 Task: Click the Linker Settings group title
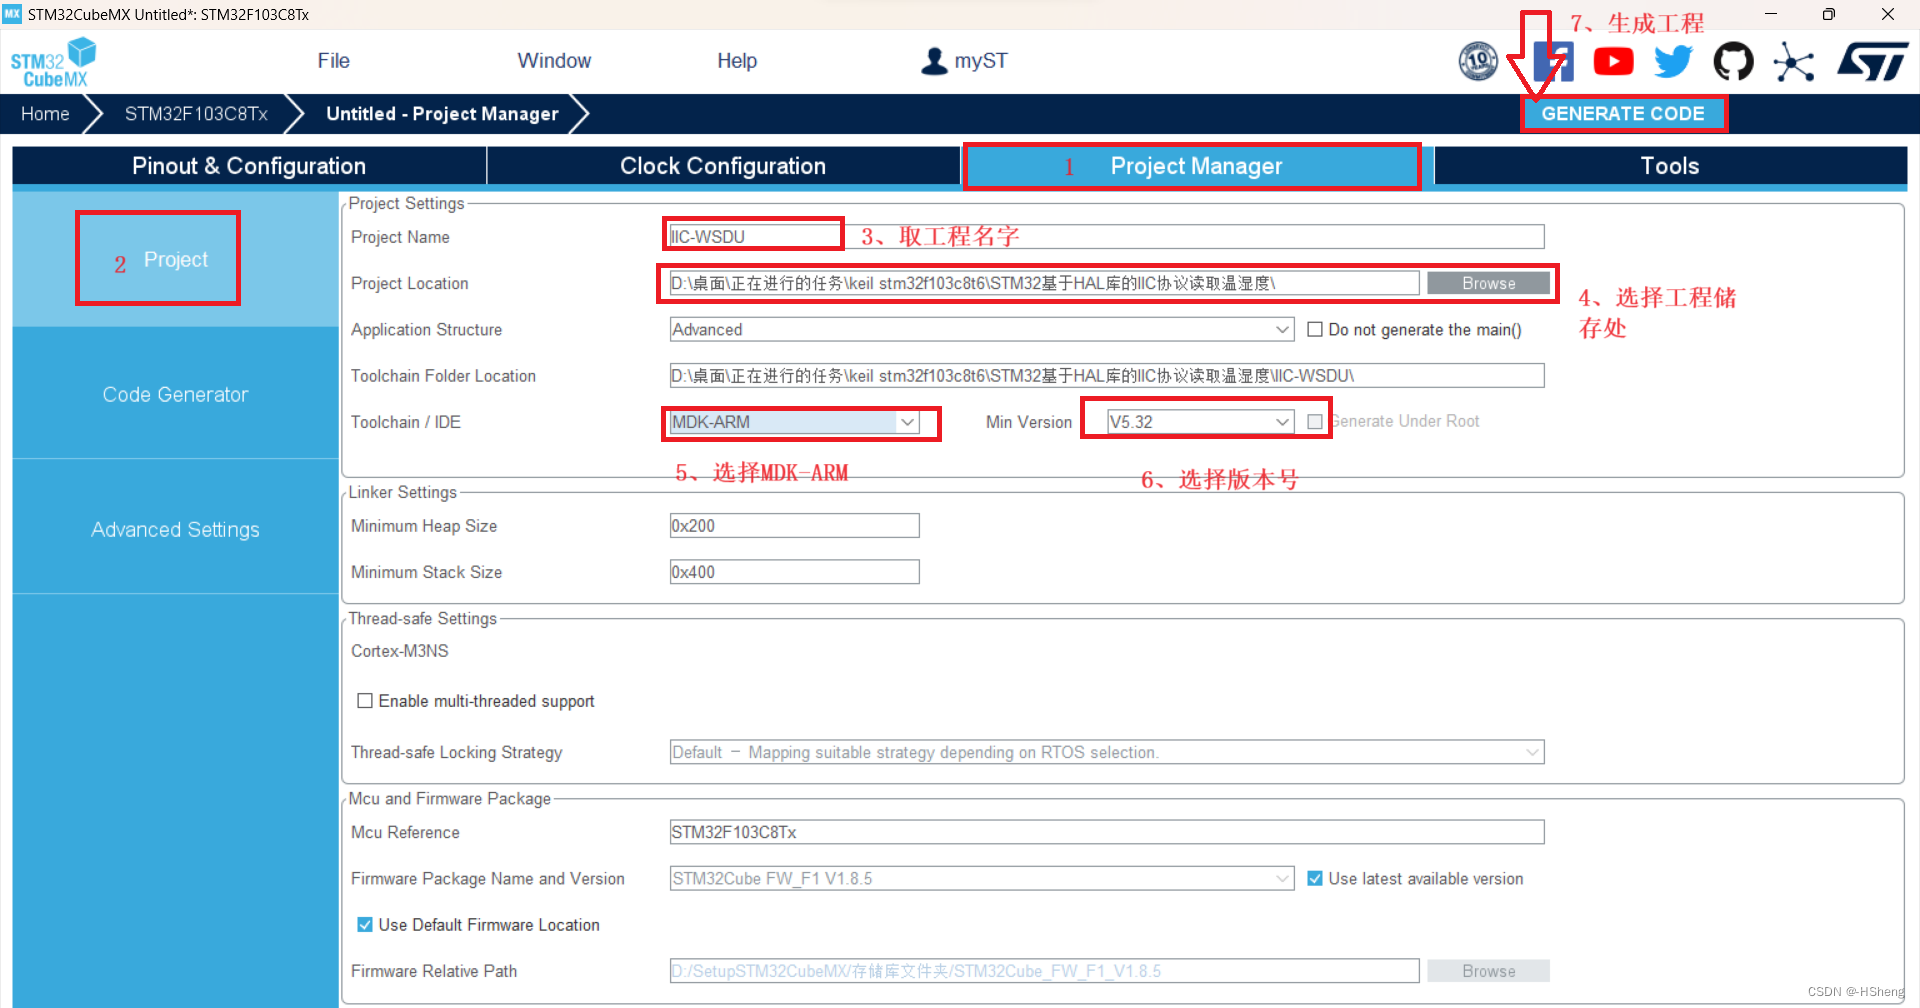point(402,492)
